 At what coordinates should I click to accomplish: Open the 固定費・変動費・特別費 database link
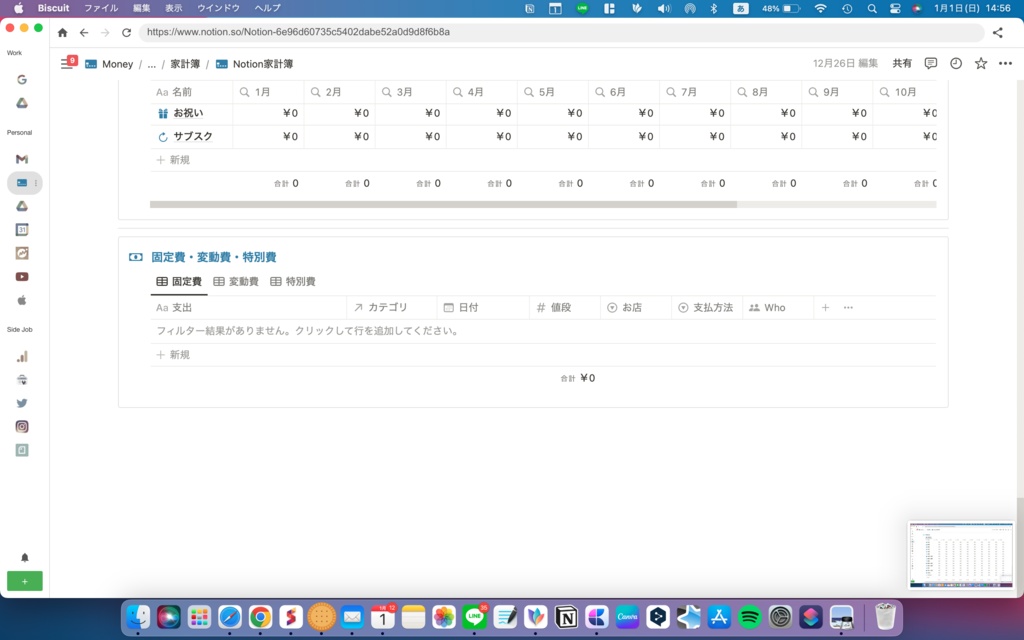pos(214,257)
